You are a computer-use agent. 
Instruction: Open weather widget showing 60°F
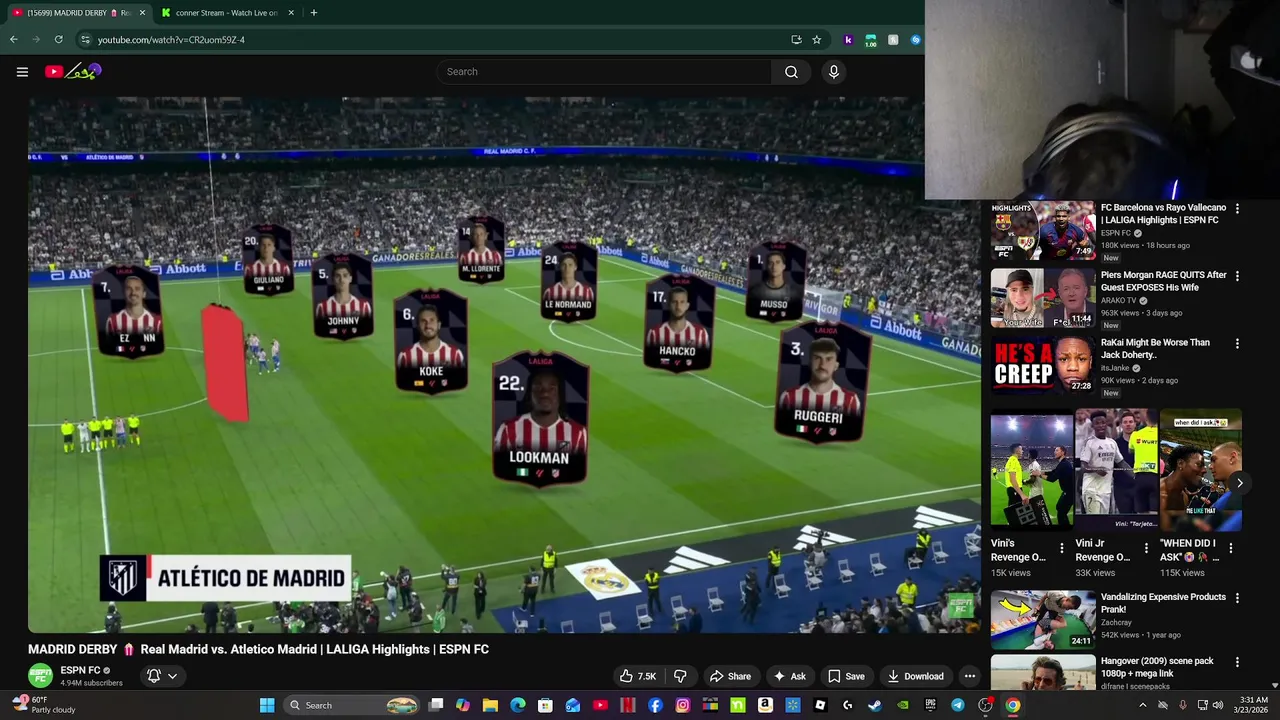[x=44, y=705]
